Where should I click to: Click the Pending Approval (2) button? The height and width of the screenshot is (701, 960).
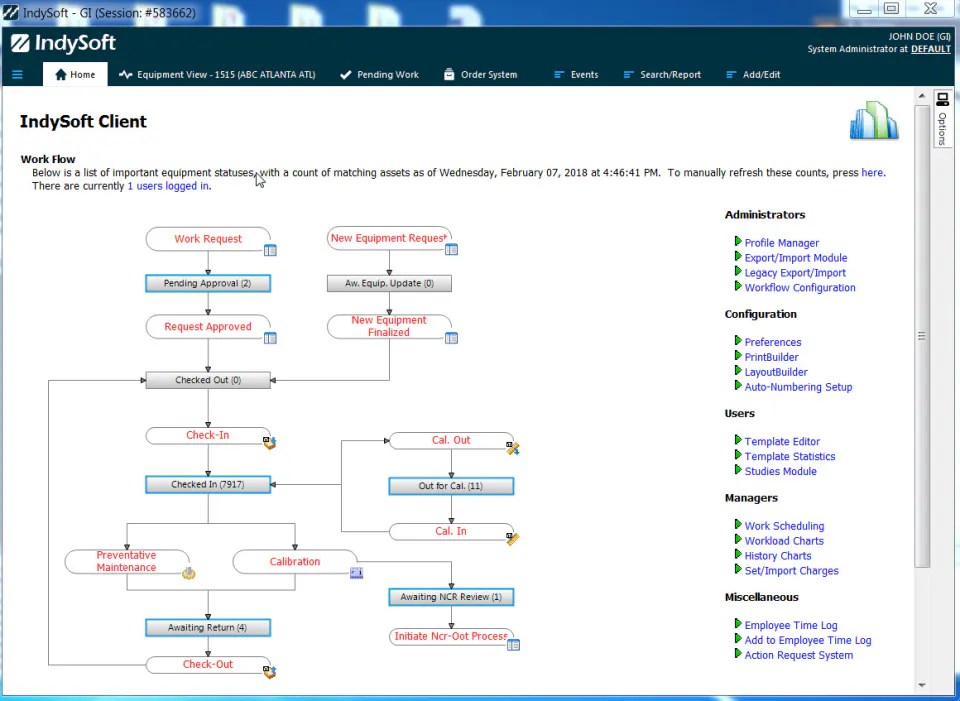tap(208, 283)
